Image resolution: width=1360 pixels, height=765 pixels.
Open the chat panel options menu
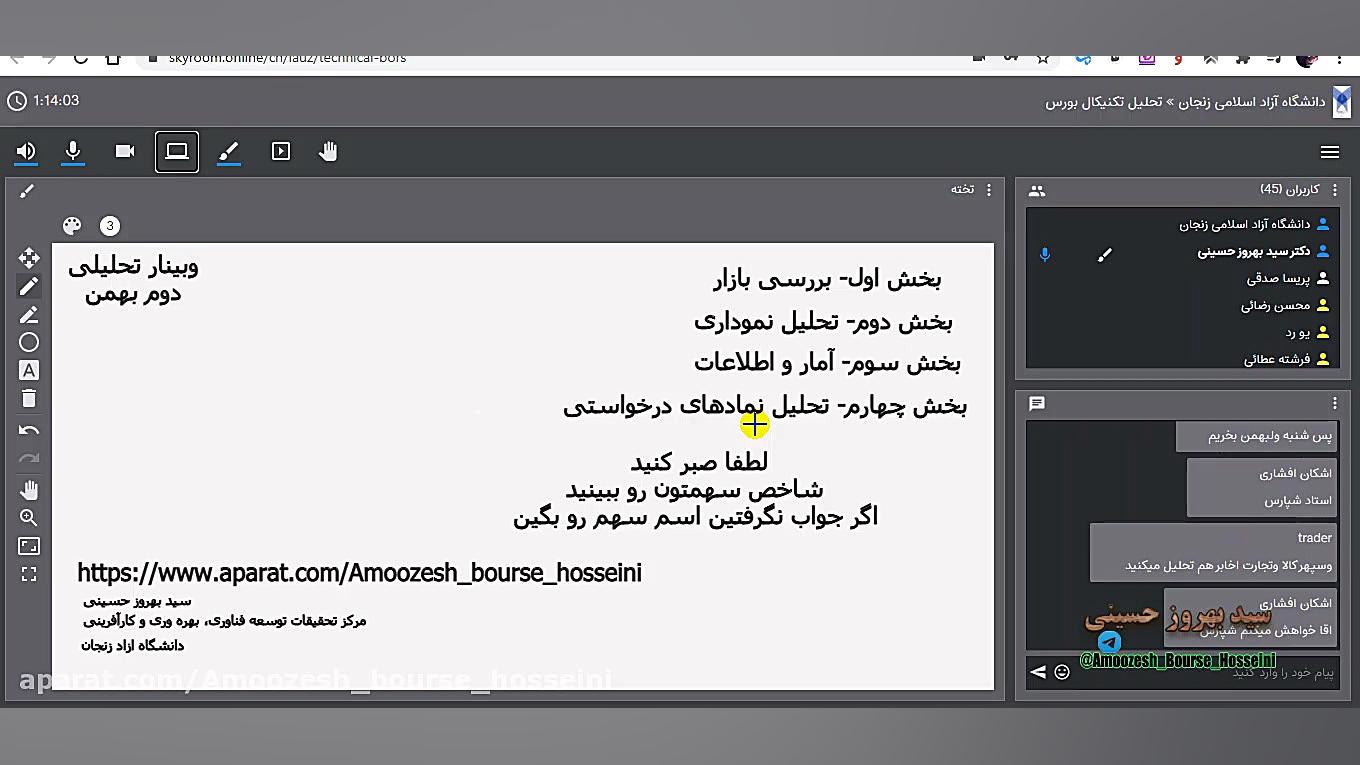pos(1335,403)
